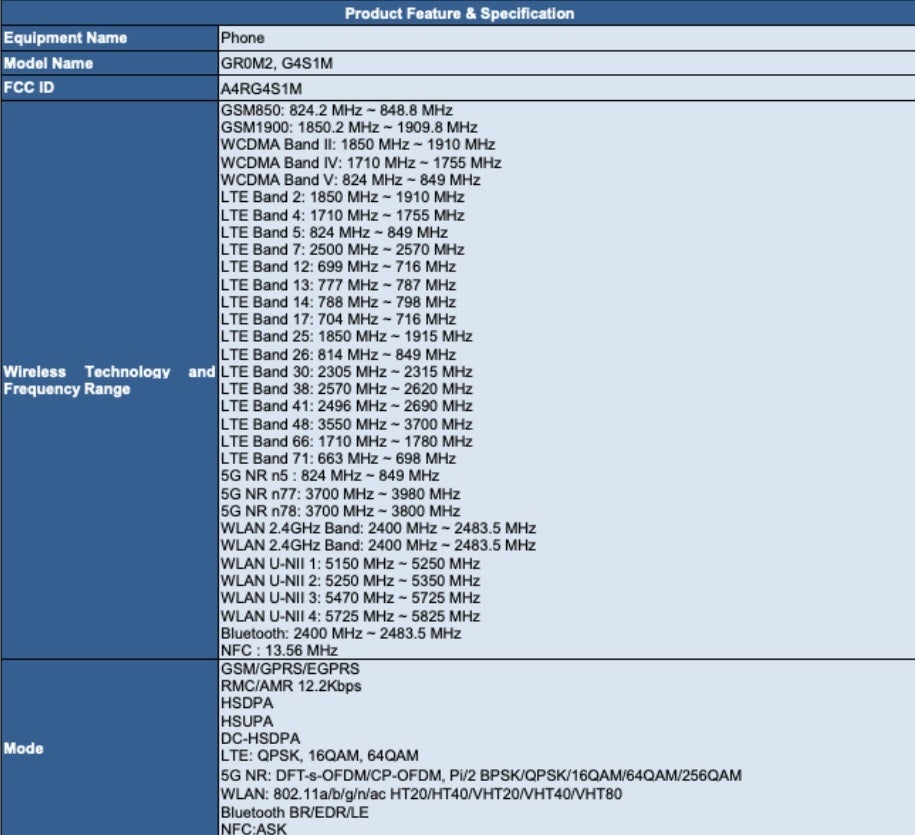Select the 'WCDMA Band II' frequency line
The width and height of the screenshot is (915, 835).
[x=358, y=144]
